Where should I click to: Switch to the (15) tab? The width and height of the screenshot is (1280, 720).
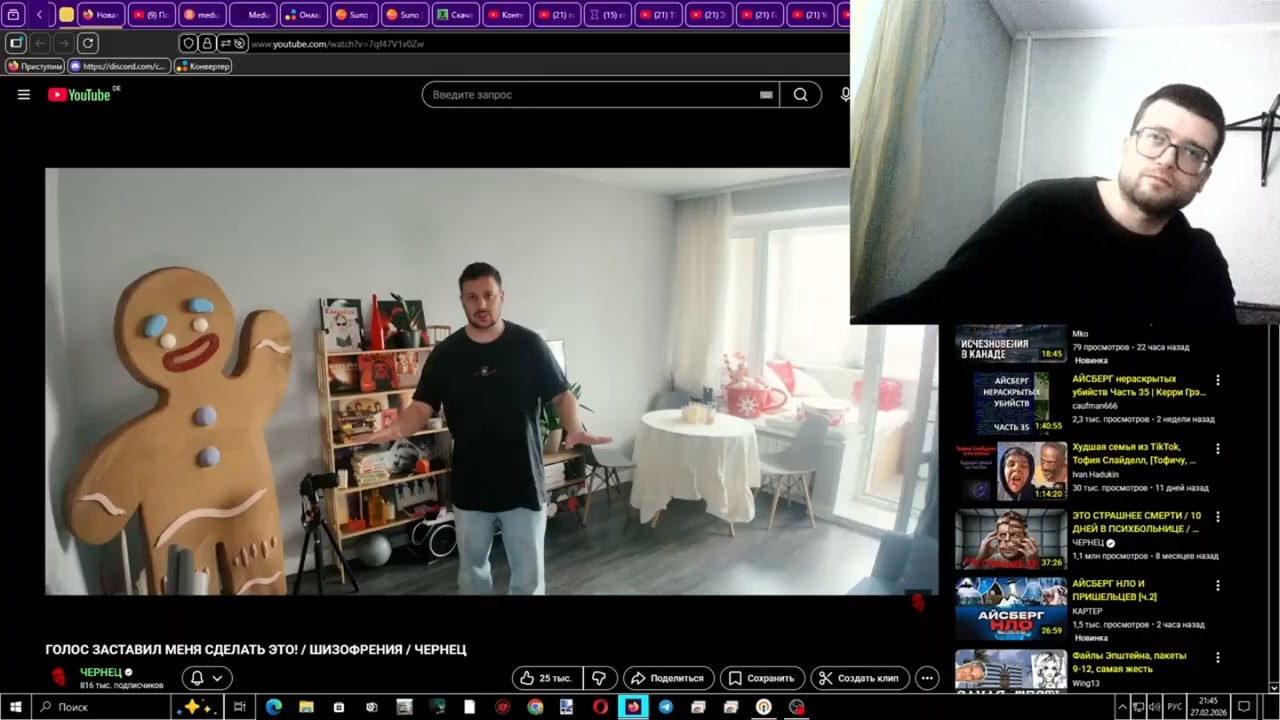607,15
